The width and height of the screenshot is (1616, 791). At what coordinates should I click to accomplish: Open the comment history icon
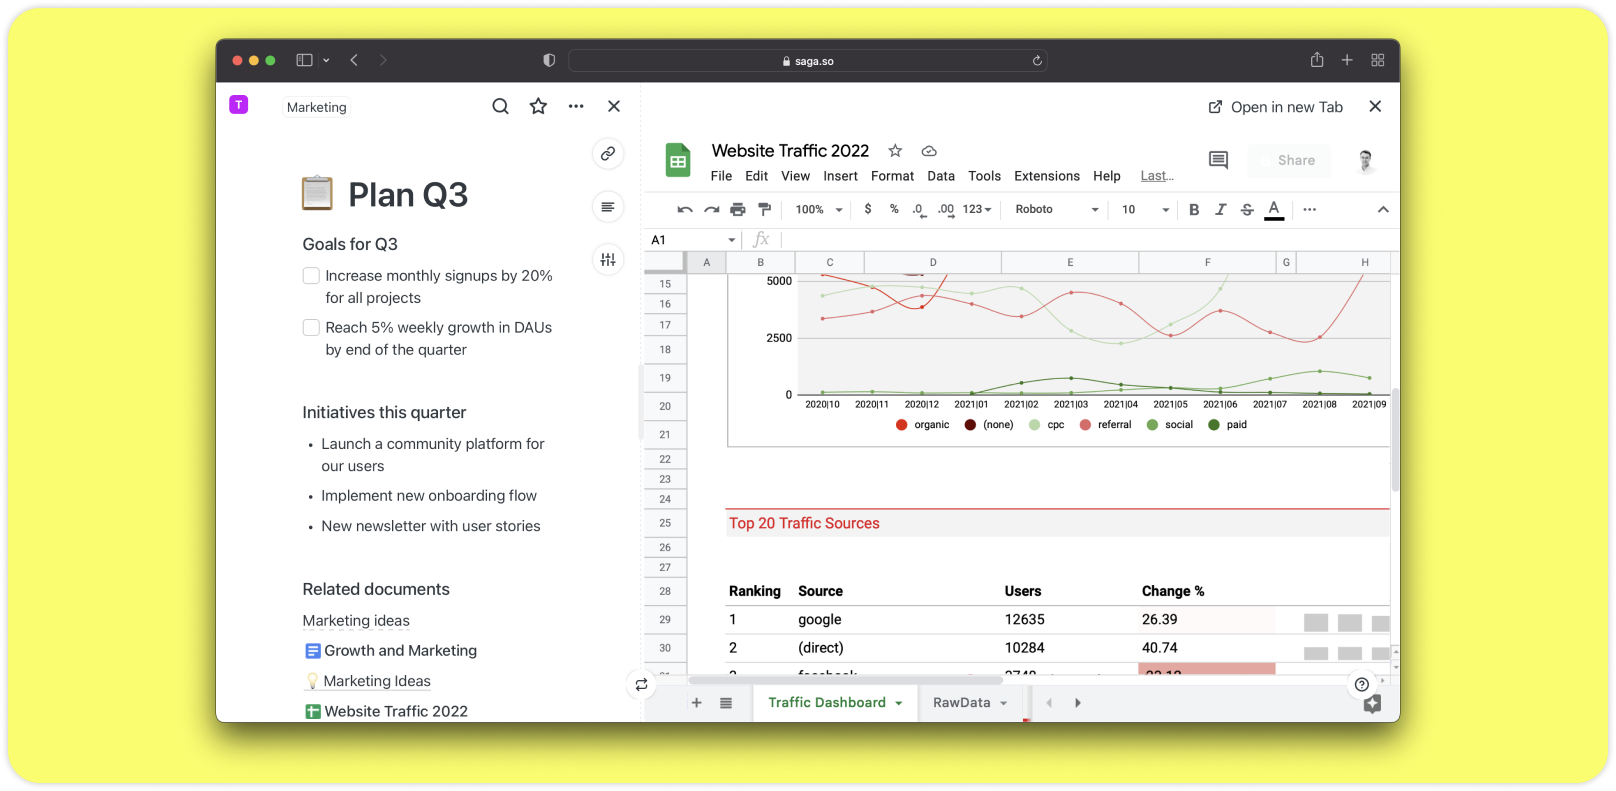(1218, 160)
